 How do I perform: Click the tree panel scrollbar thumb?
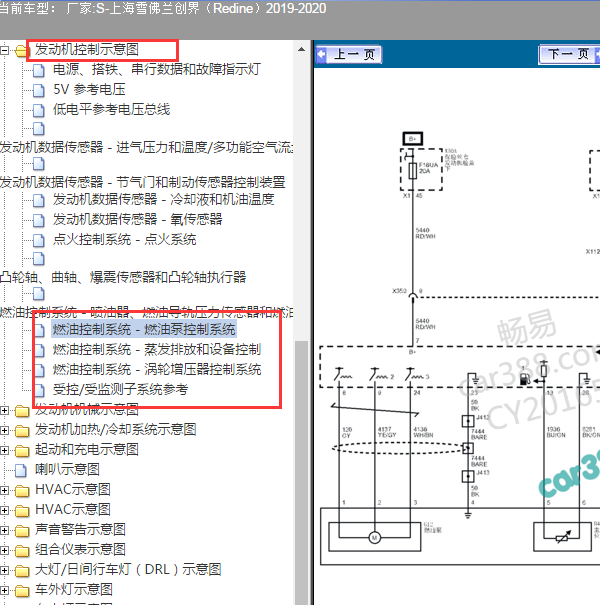point(302,471)
